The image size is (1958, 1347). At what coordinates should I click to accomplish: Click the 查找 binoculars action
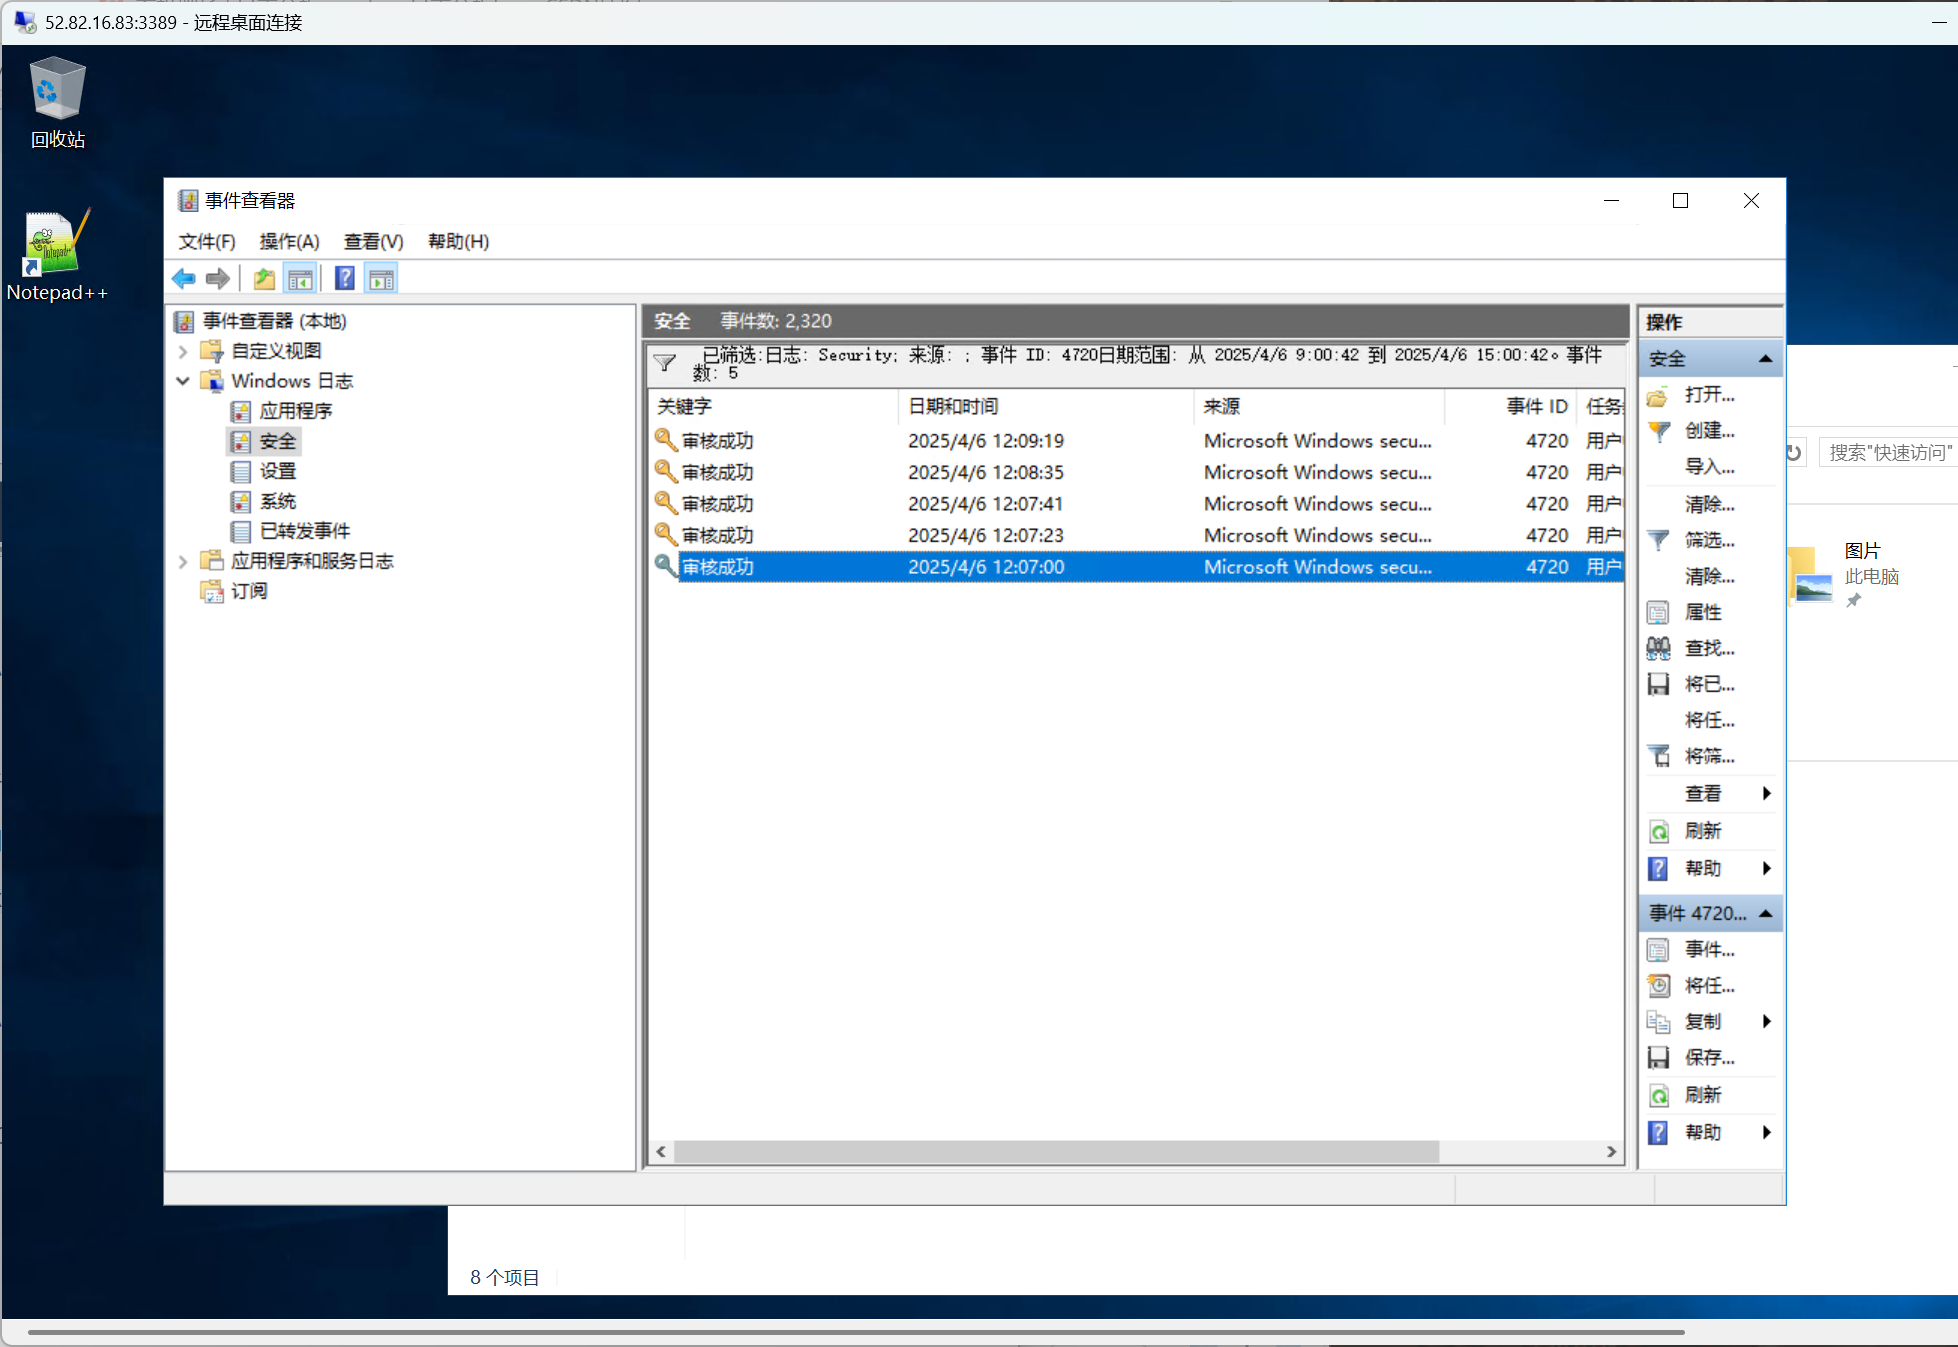1708,648
